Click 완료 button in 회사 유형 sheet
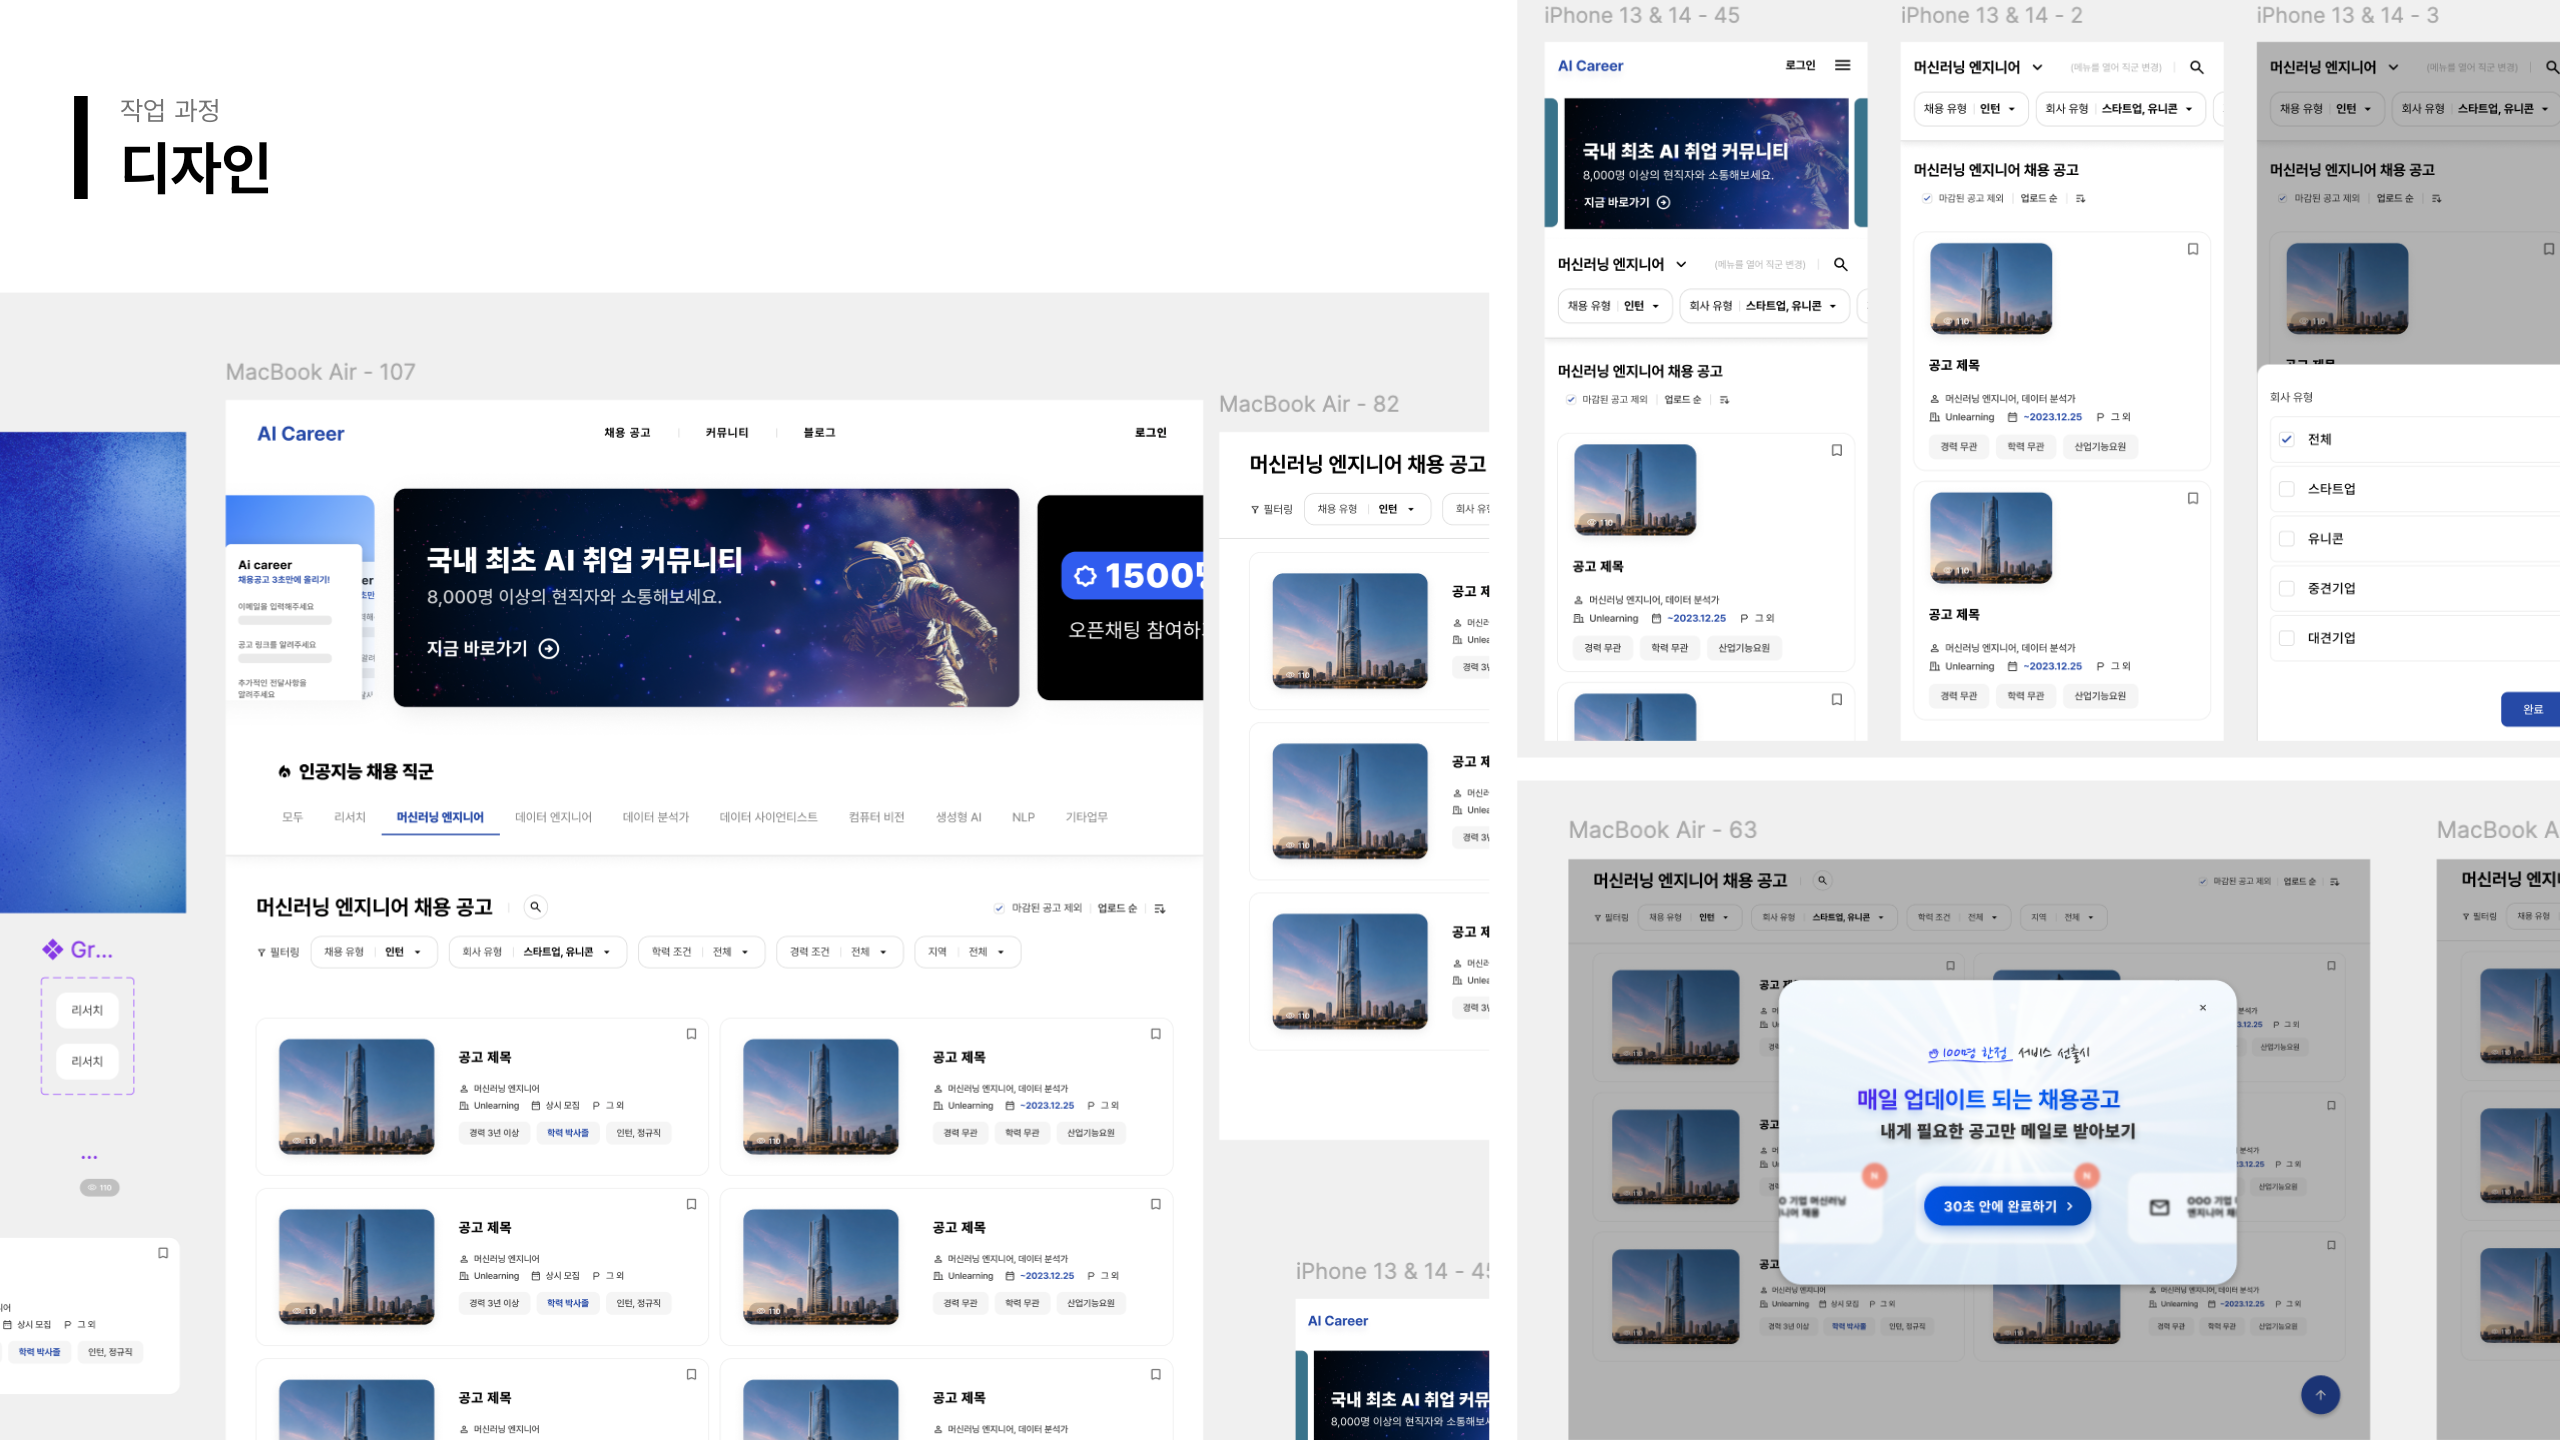The width and height of the screenshot is (2560, 1440). pos(2531,709)
